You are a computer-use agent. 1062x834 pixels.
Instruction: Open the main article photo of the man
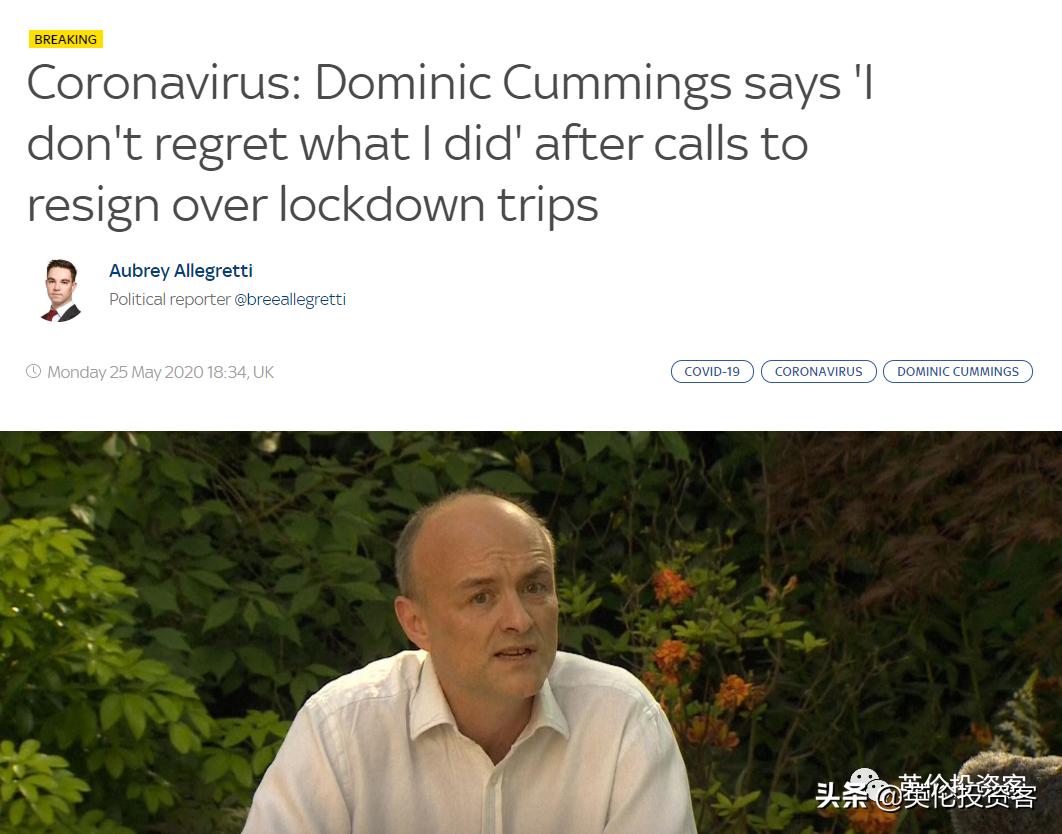[531, 632]
